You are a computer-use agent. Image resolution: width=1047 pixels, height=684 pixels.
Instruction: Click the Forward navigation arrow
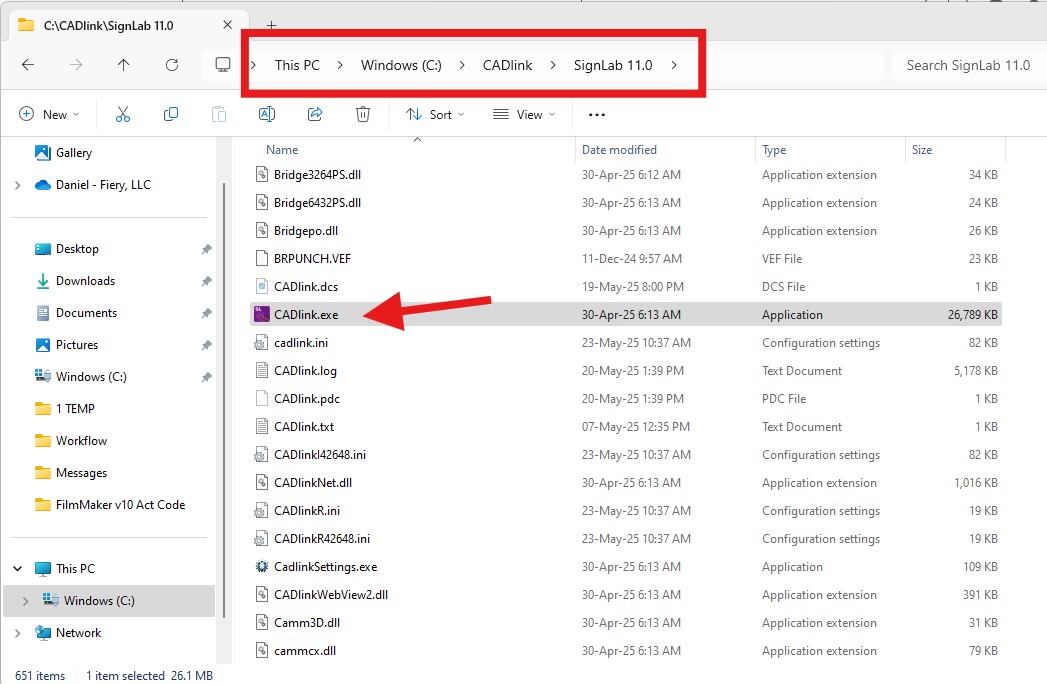click(76, 65)
